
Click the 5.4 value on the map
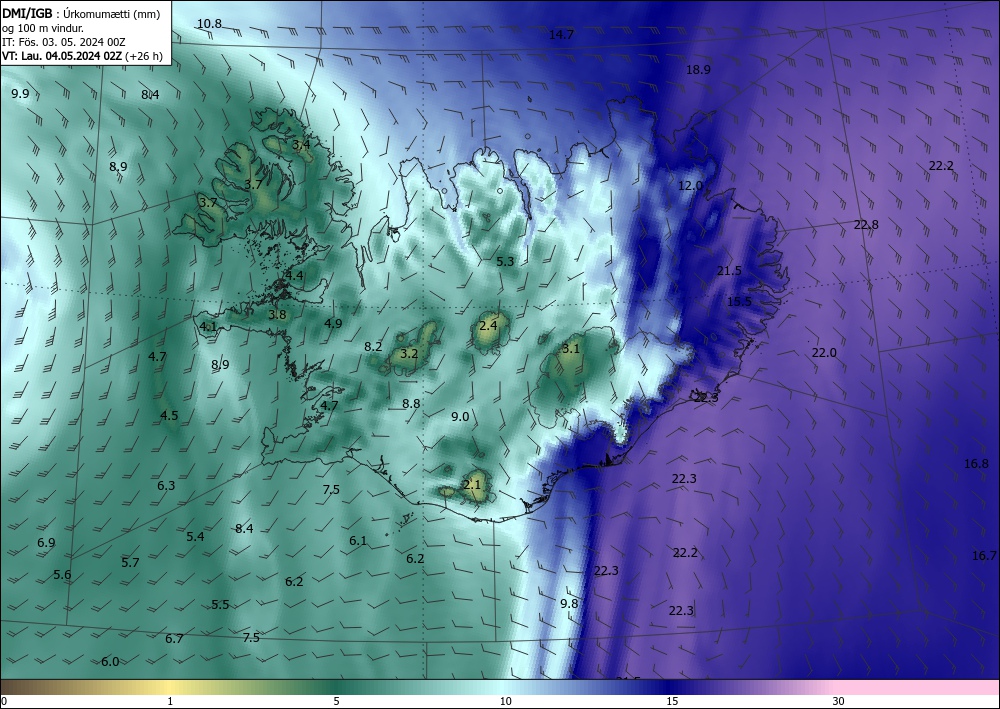[x=195, y=537]
